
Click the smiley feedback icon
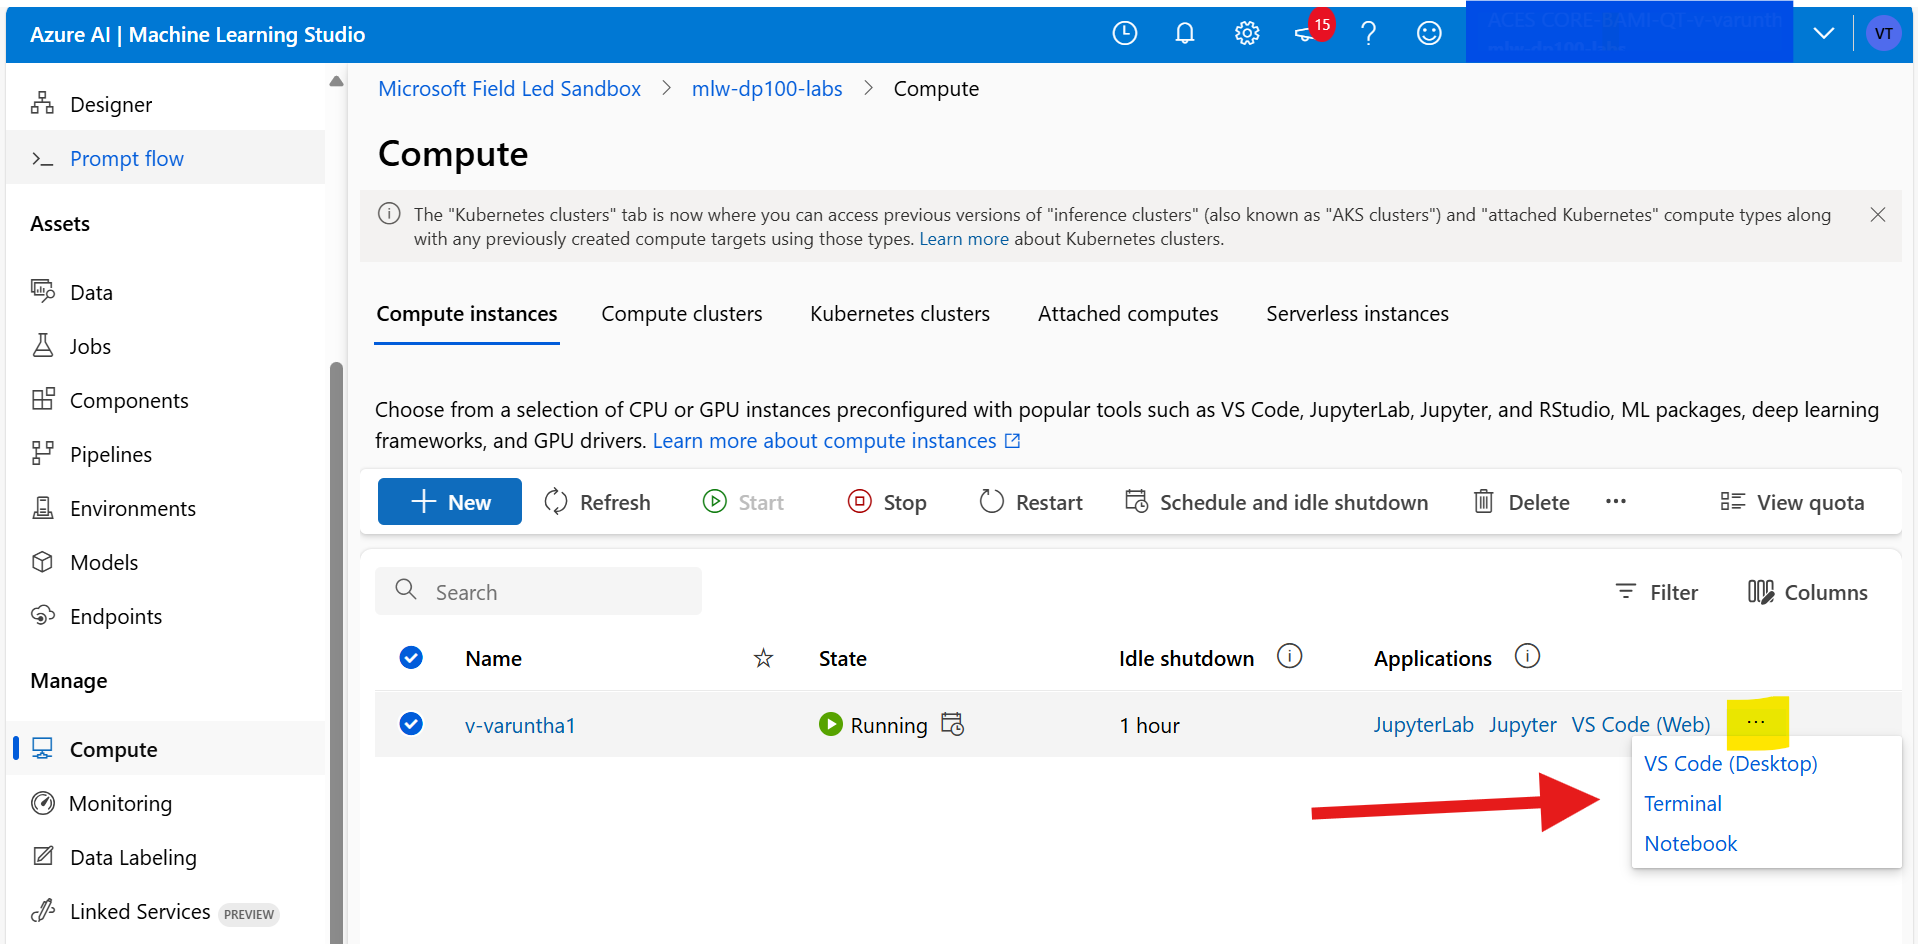click(1430, 34)
